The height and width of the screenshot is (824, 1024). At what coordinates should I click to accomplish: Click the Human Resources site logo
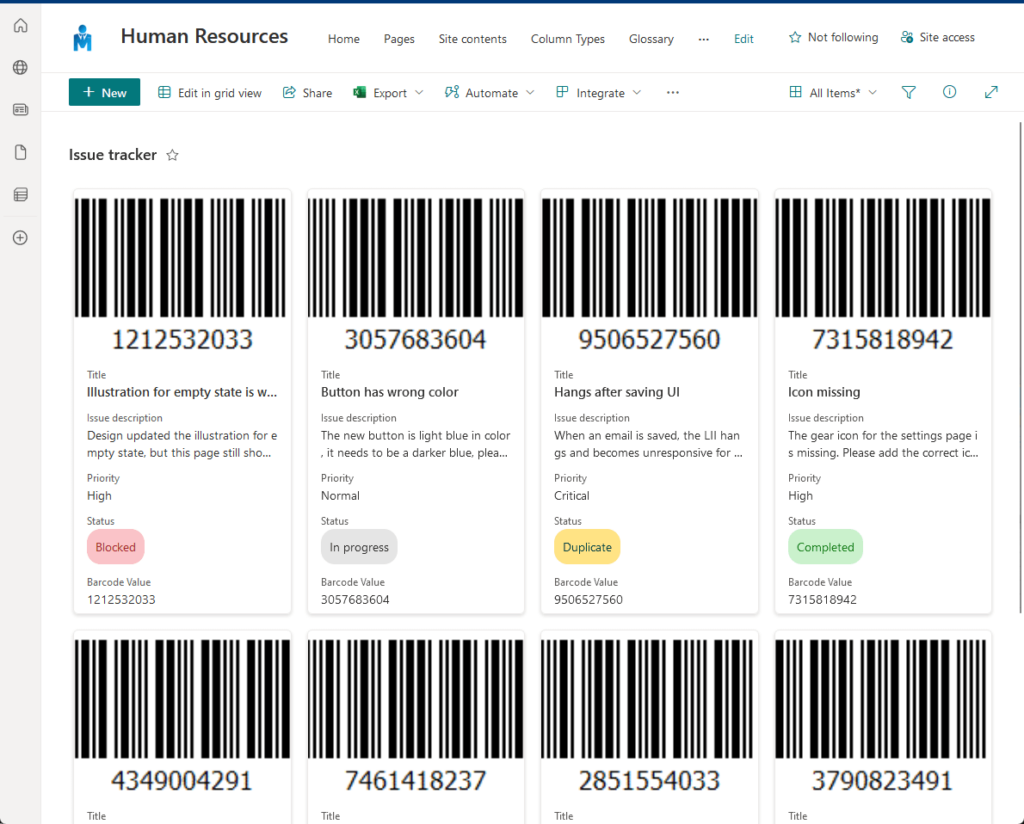(x=83, y=38)
